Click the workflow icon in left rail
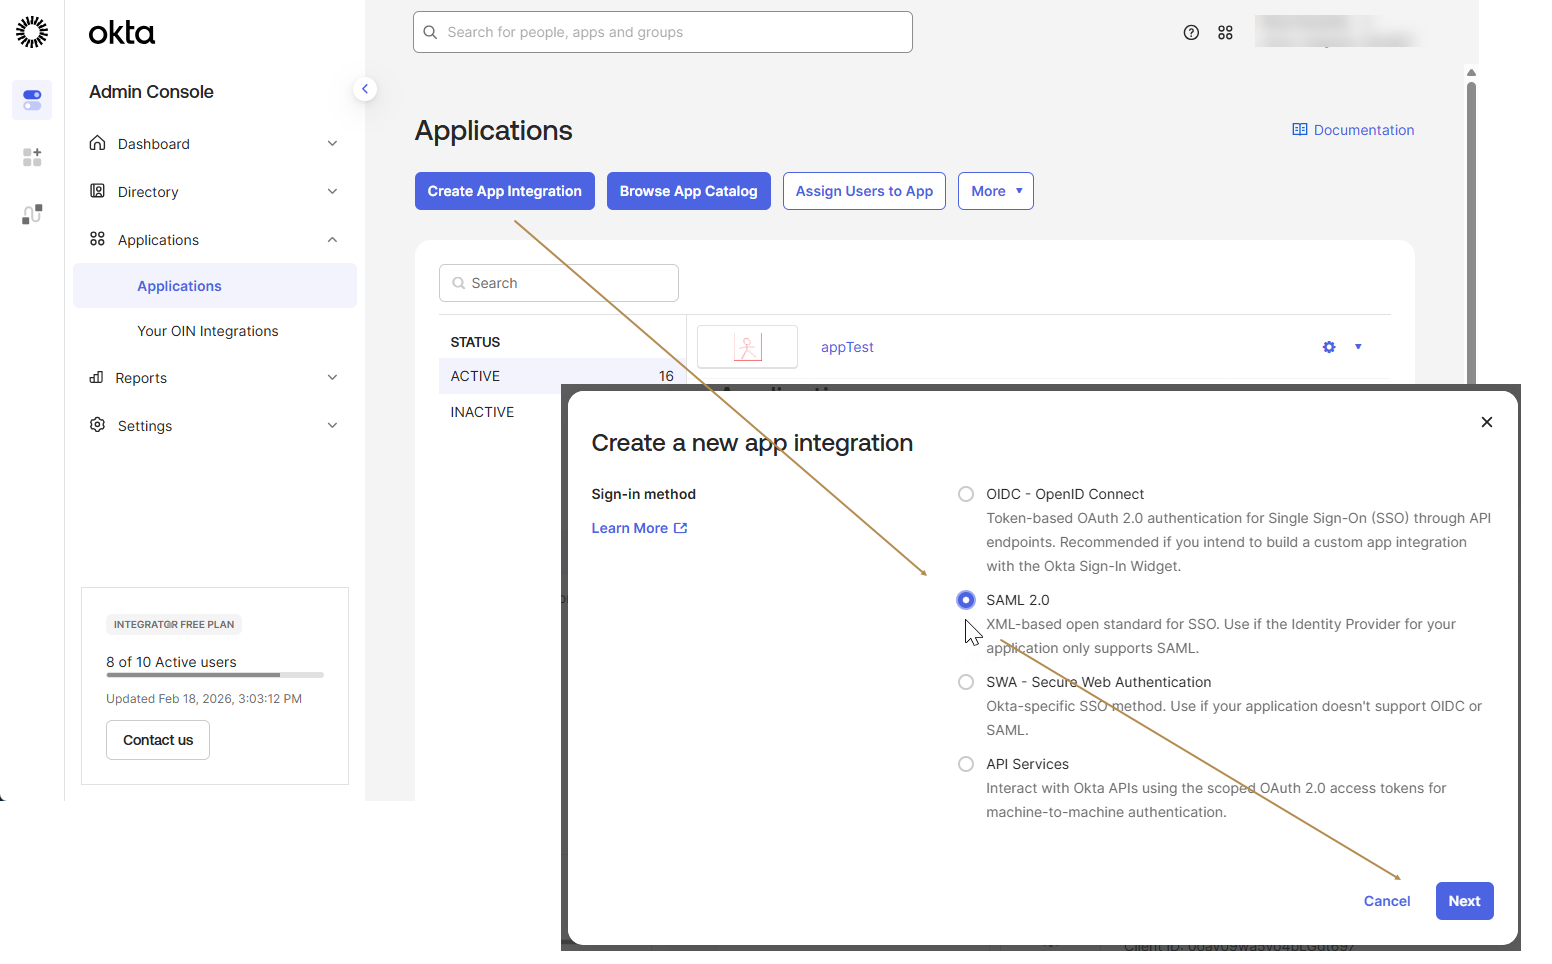 (x=32, y=214)
